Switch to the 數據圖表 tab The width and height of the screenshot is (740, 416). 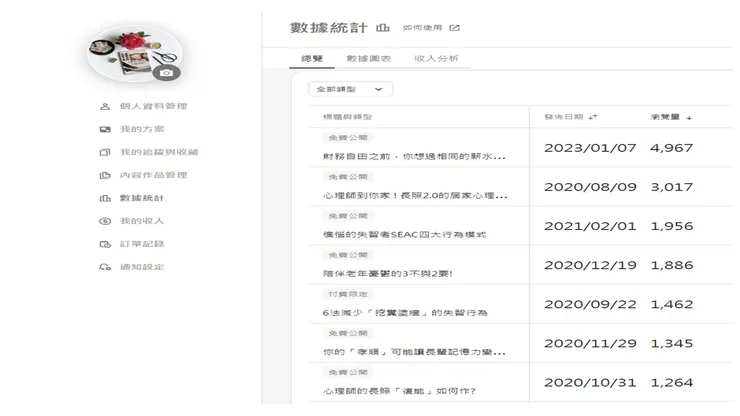click(x=369, y=59)
